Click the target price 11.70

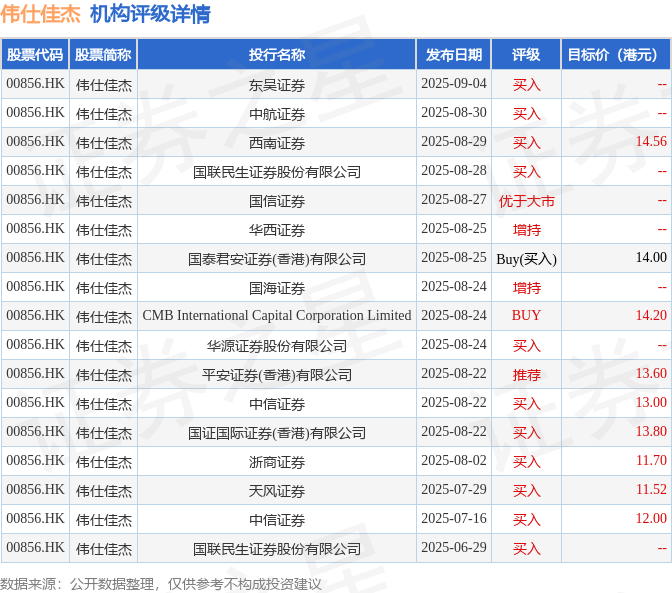coord(651,460)
